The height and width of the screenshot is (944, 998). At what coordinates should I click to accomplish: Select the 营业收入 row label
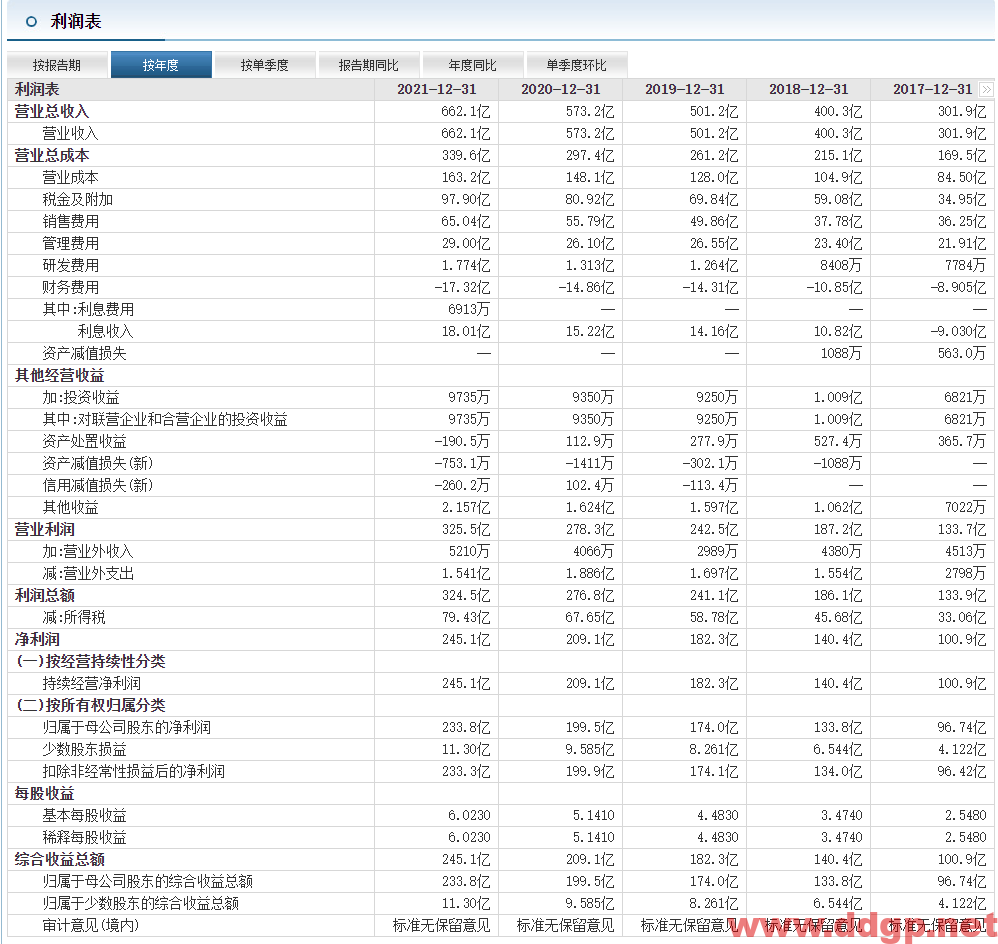[x=70, y=134]
